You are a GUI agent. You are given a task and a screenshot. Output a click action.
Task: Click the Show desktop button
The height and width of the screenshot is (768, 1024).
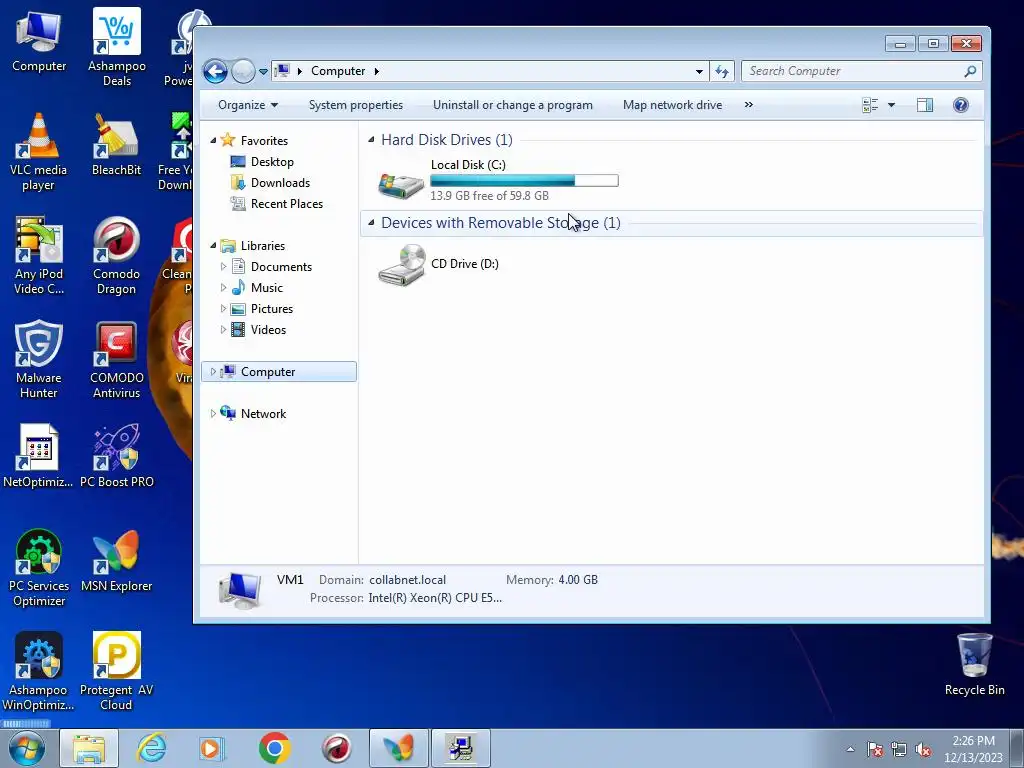pos(1017,749)
